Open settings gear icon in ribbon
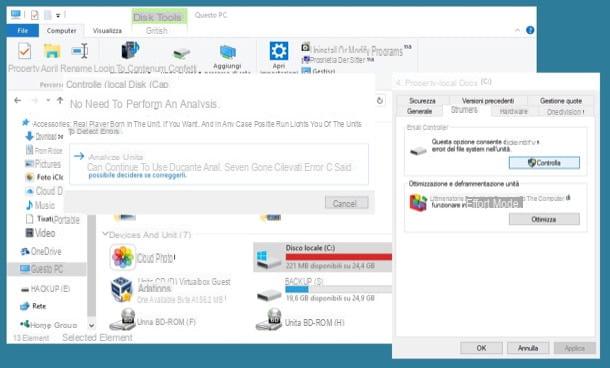This screenshot has height=368, width=610. click(279, 51)
